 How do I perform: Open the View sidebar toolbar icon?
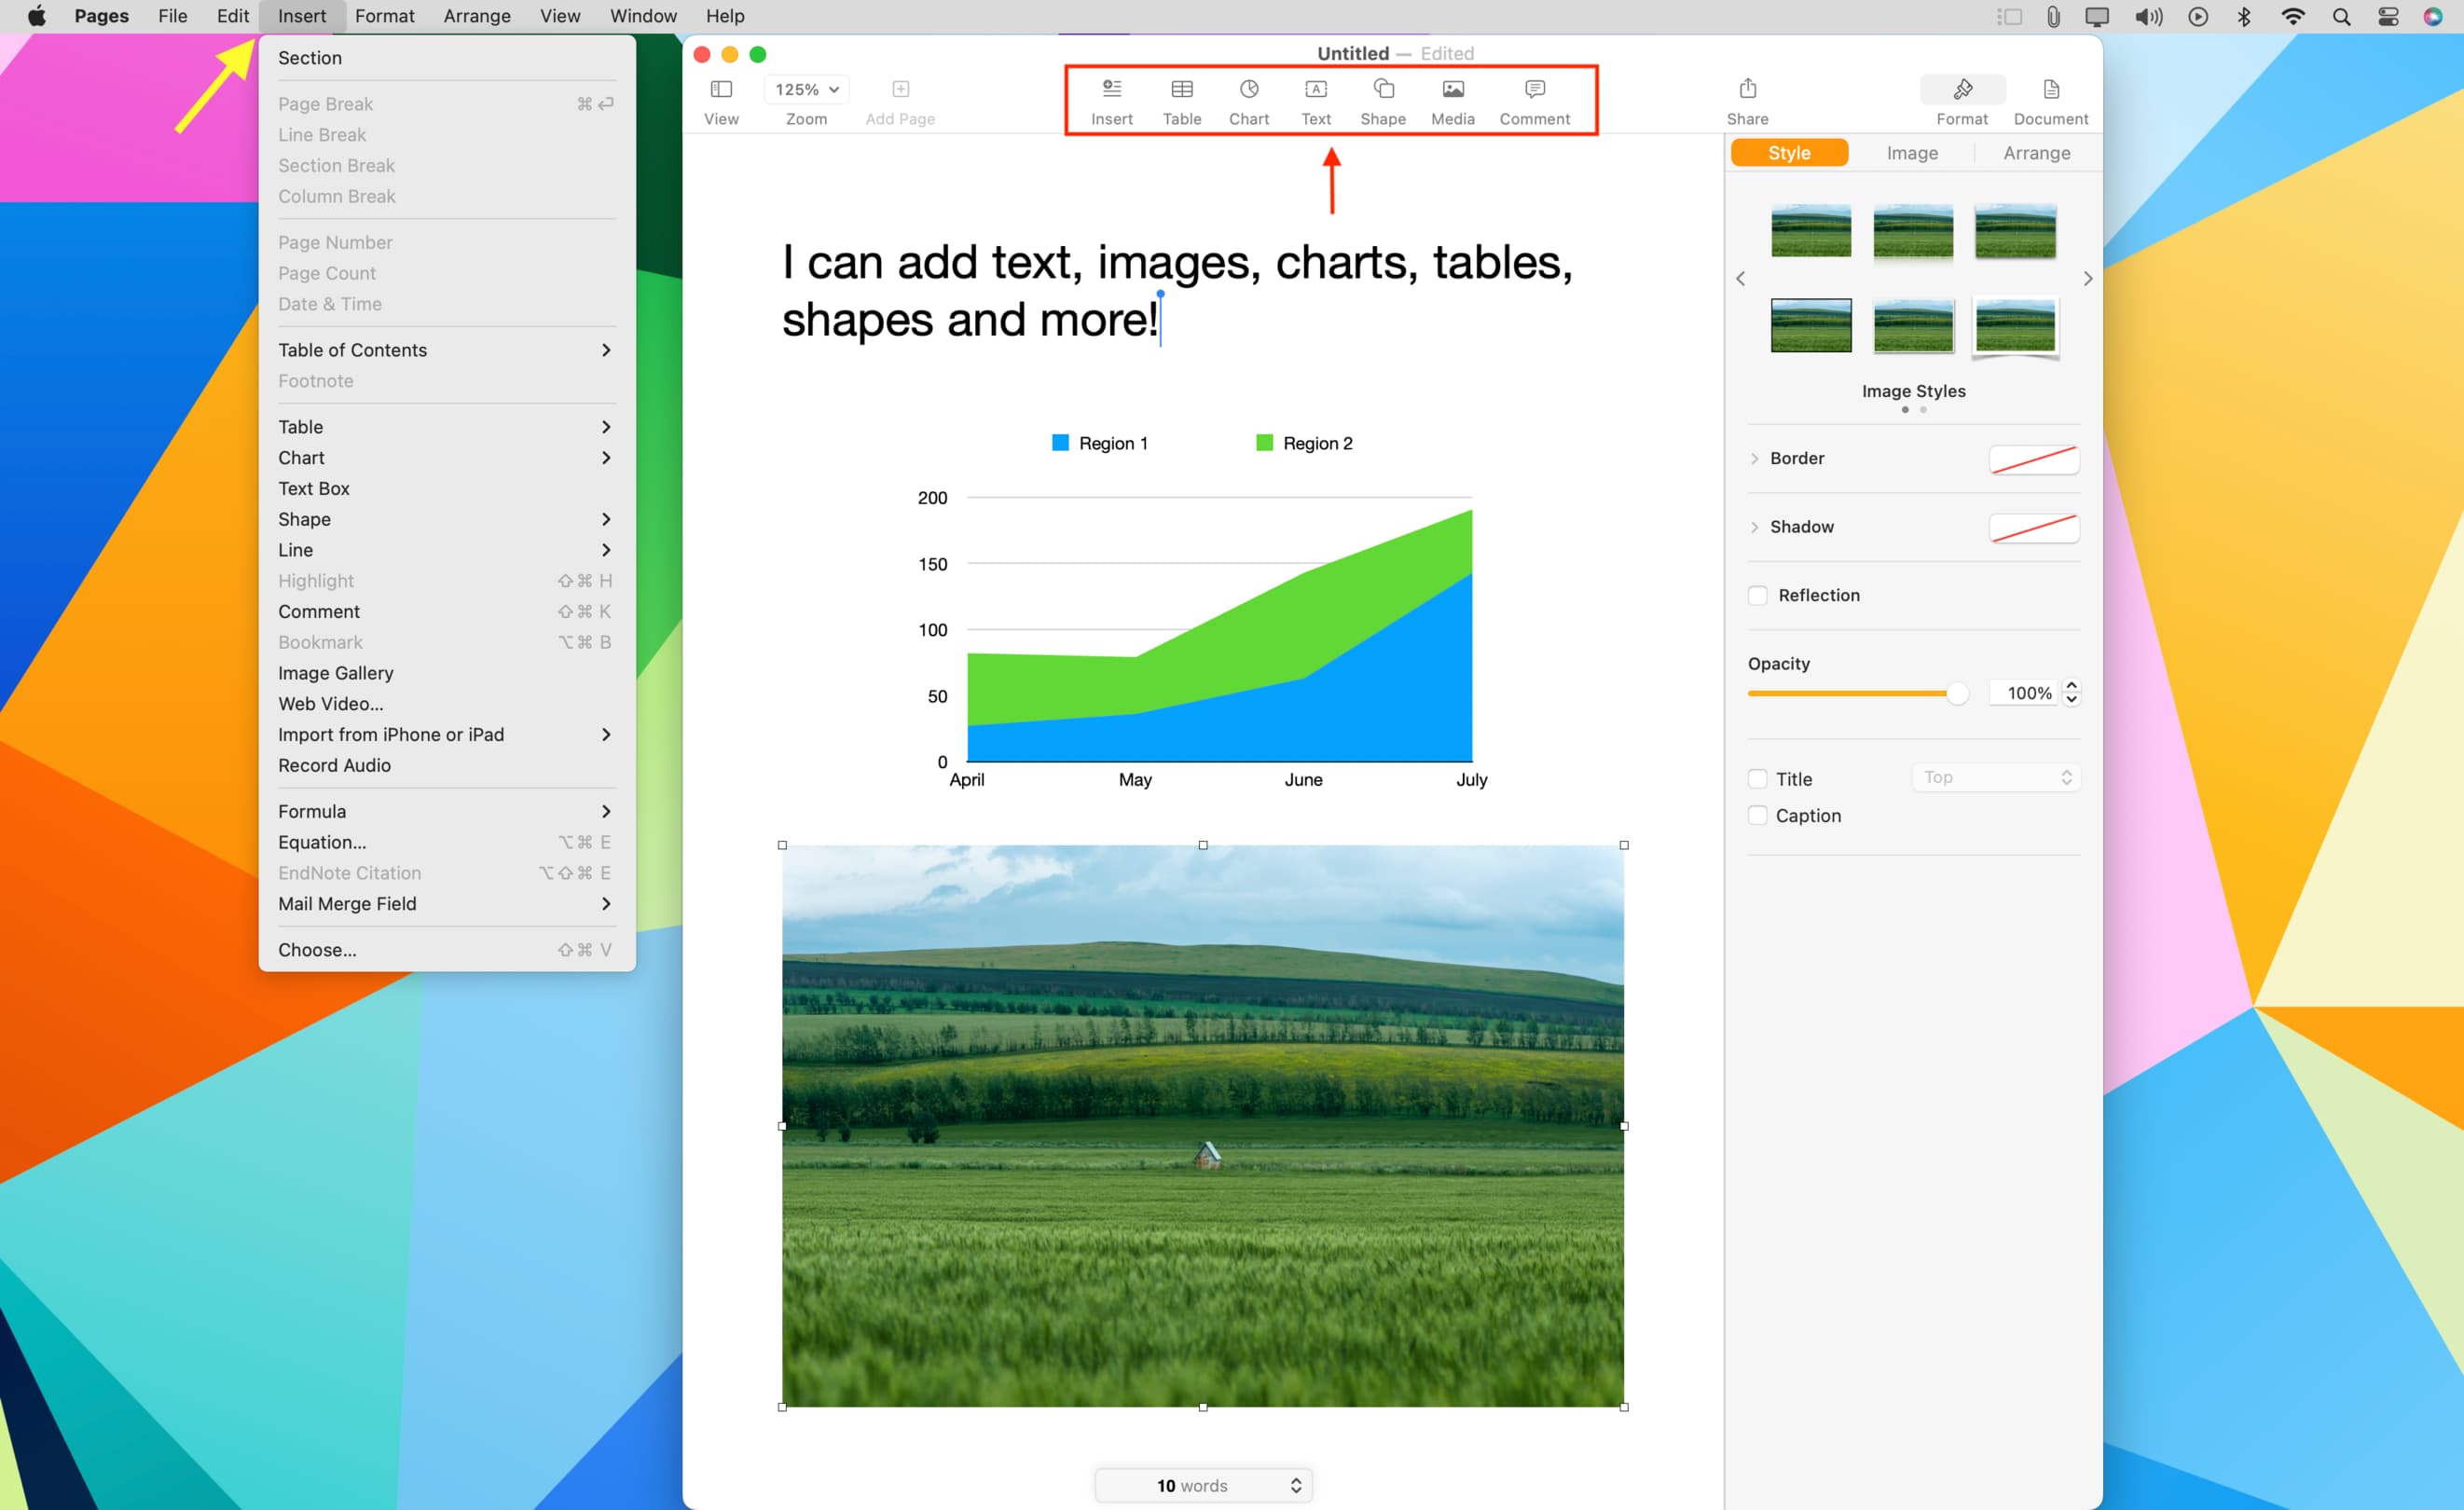pyautogui.click(x=721, y=89)
